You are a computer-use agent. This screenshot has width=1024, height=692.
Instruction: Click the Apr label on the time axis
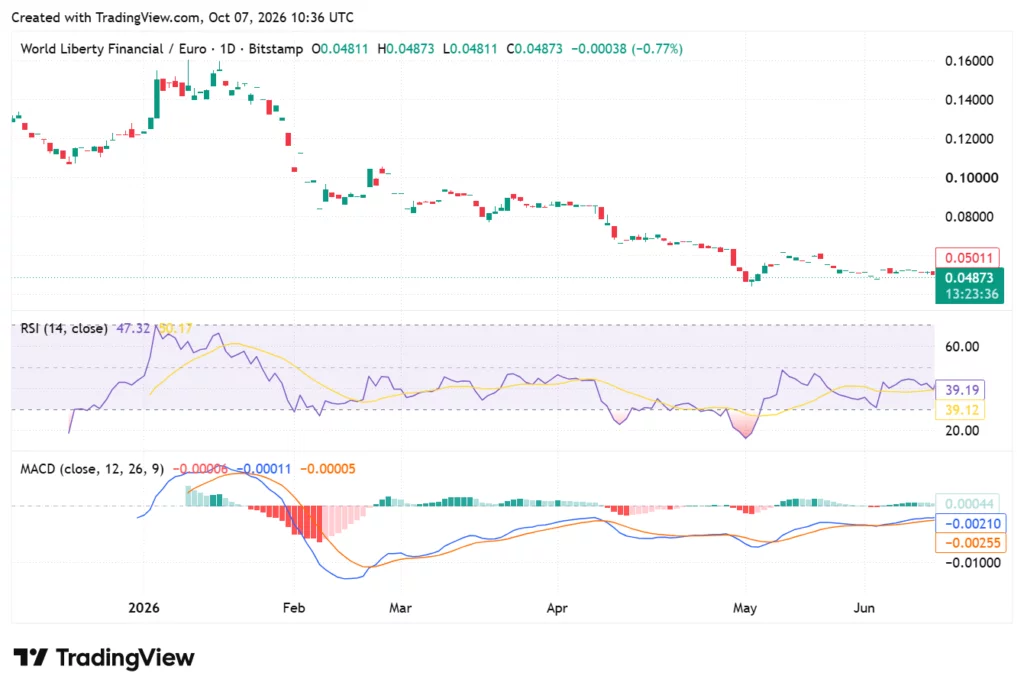click(557, 608)
